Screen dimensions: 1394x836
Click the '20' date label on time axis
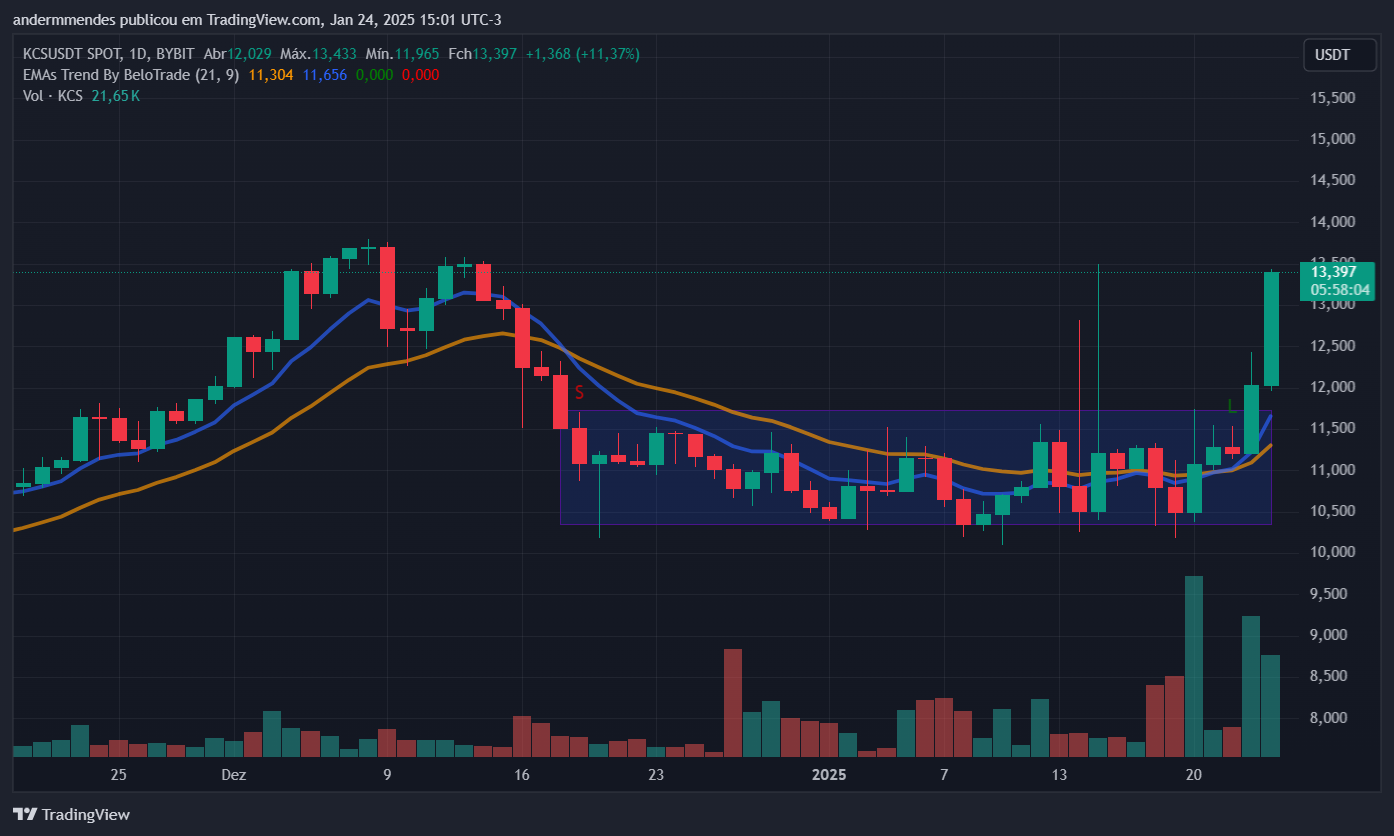click(1193, 775)
